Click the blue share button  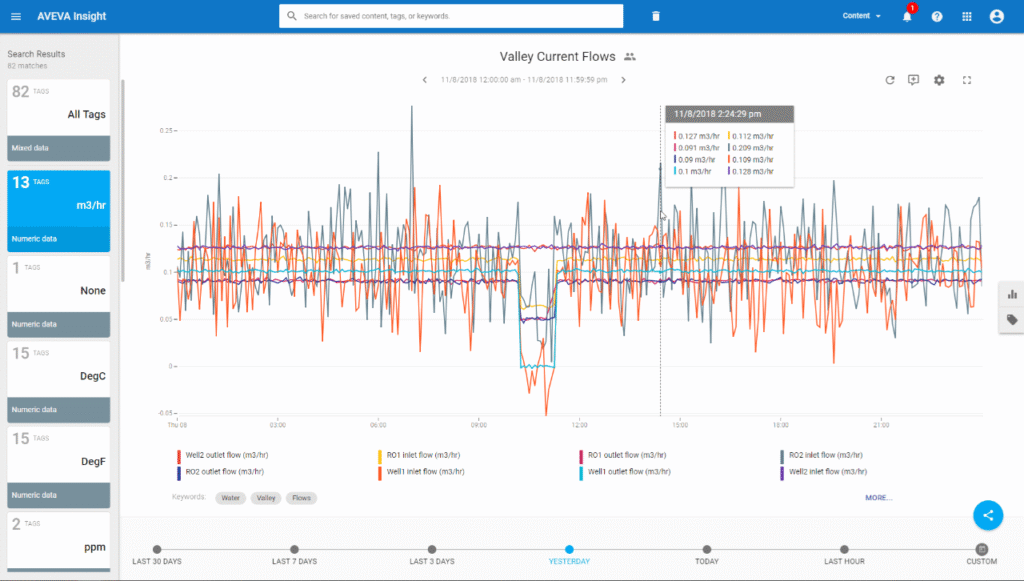click(x=988, y=515)
